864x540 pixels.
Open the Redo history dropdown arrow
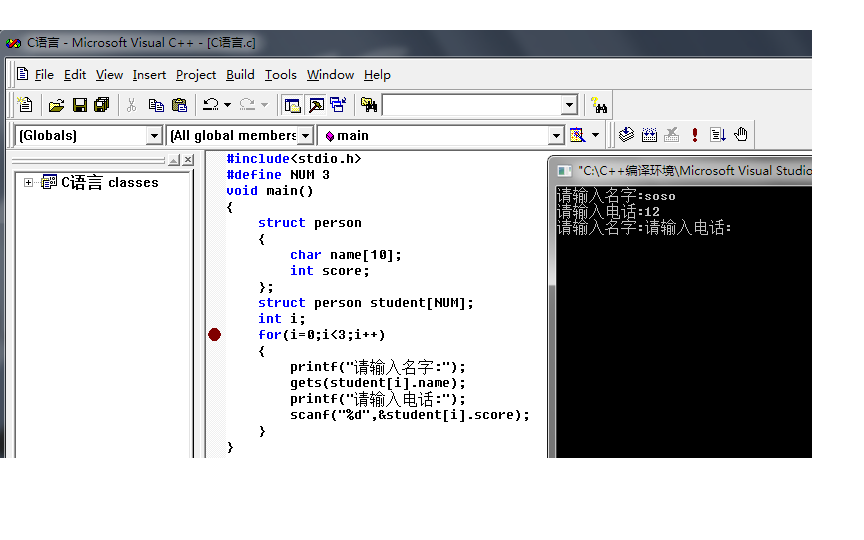[x=264, y=105]
